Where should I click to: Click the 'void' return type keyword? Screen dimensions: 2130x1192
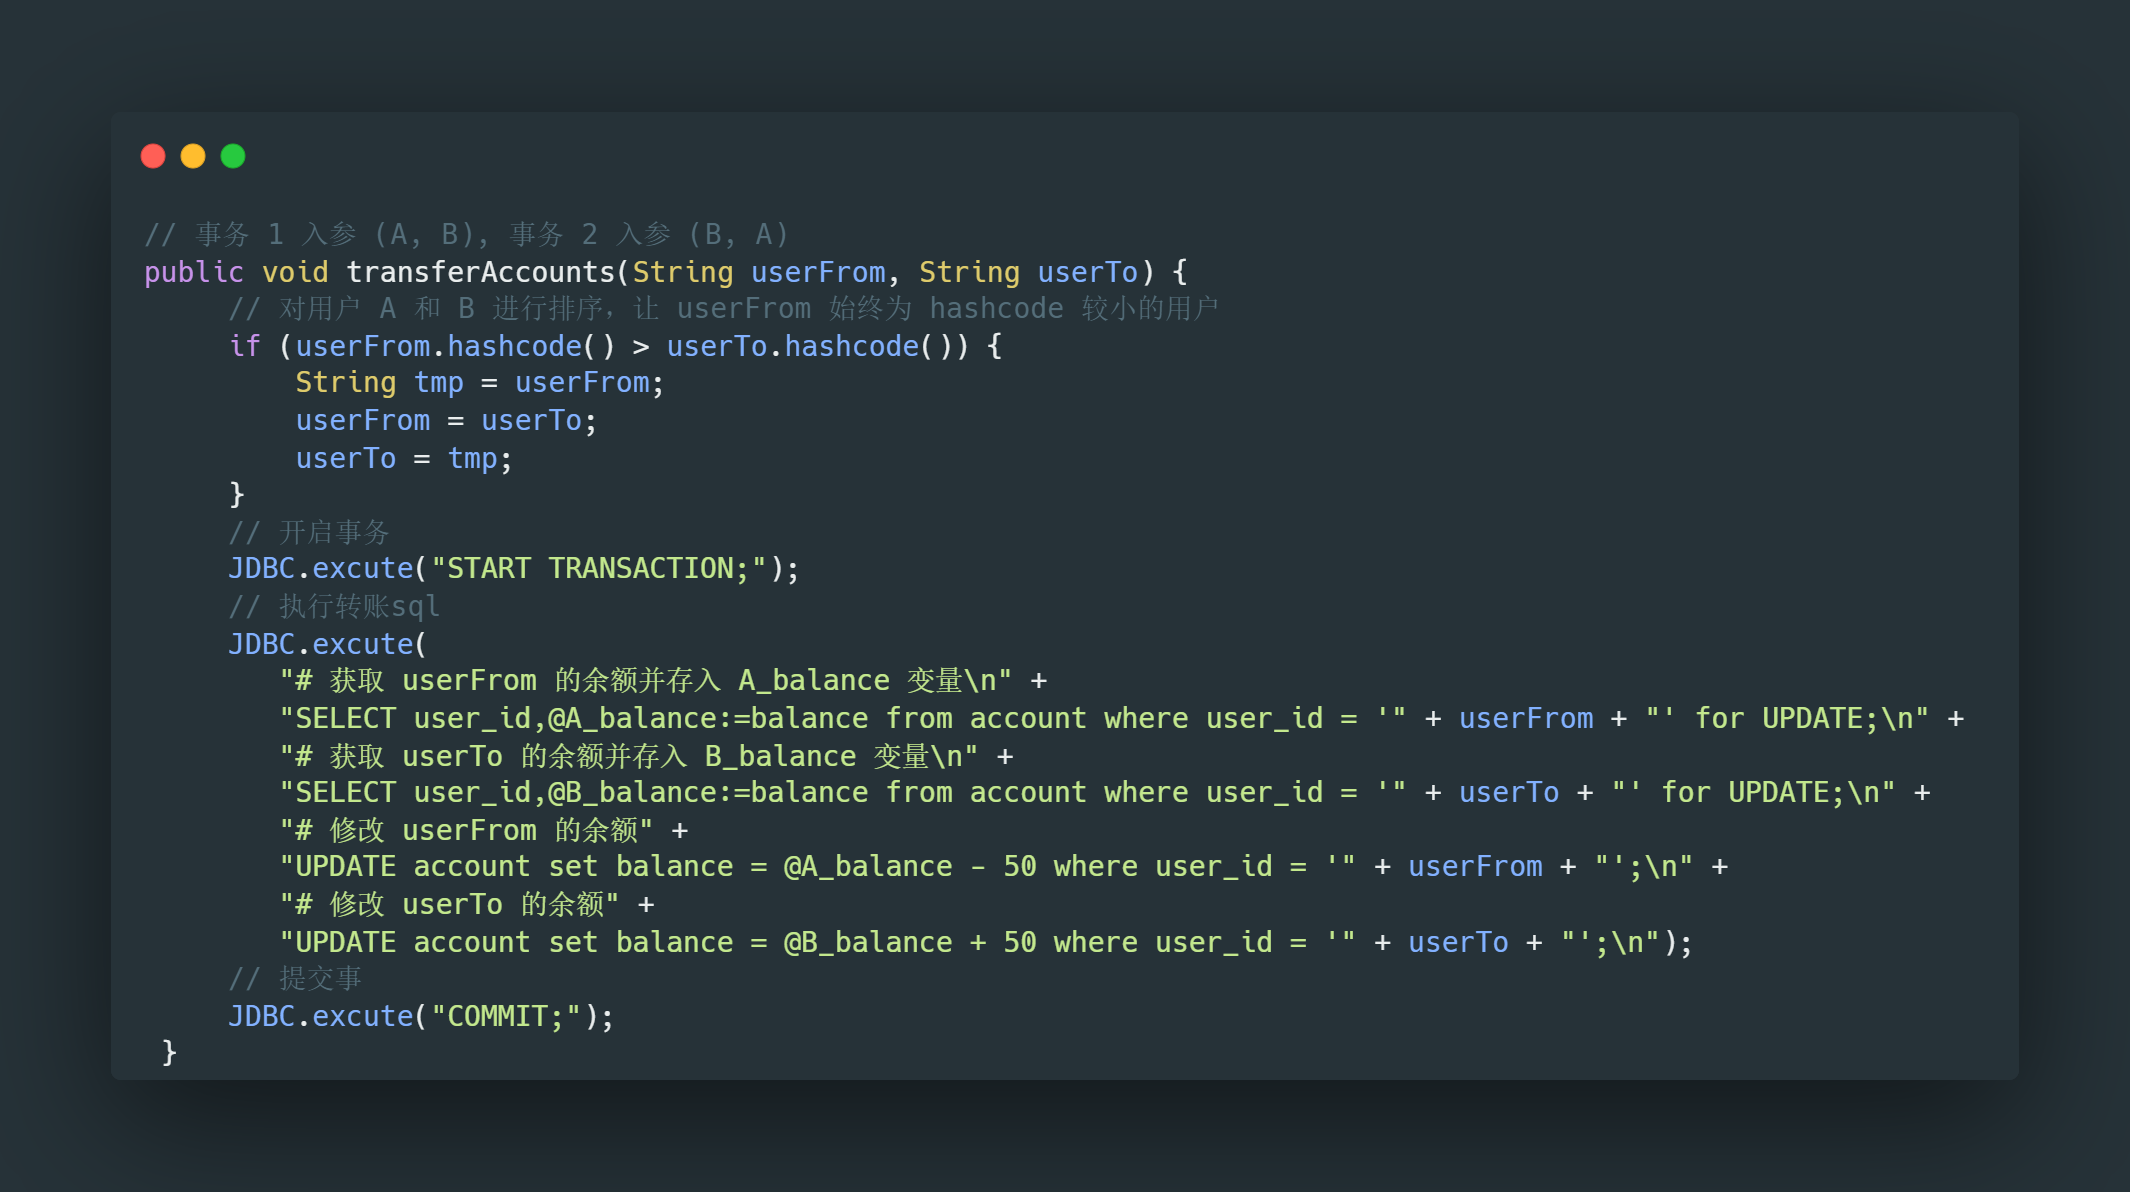tap(295, 272)
